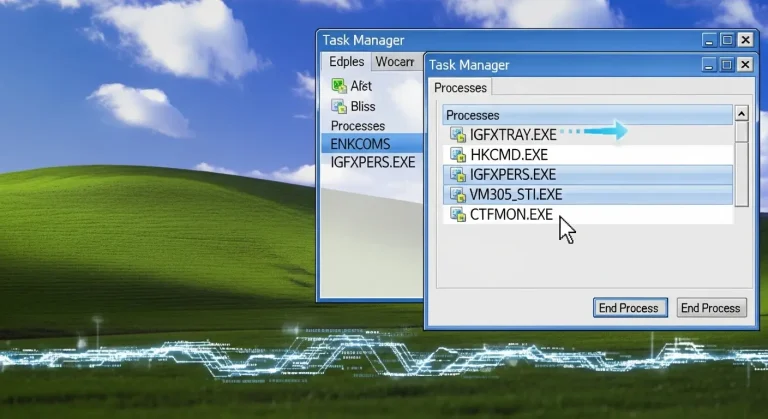Click the scroll up arrow of process list

tap(742, 114)
